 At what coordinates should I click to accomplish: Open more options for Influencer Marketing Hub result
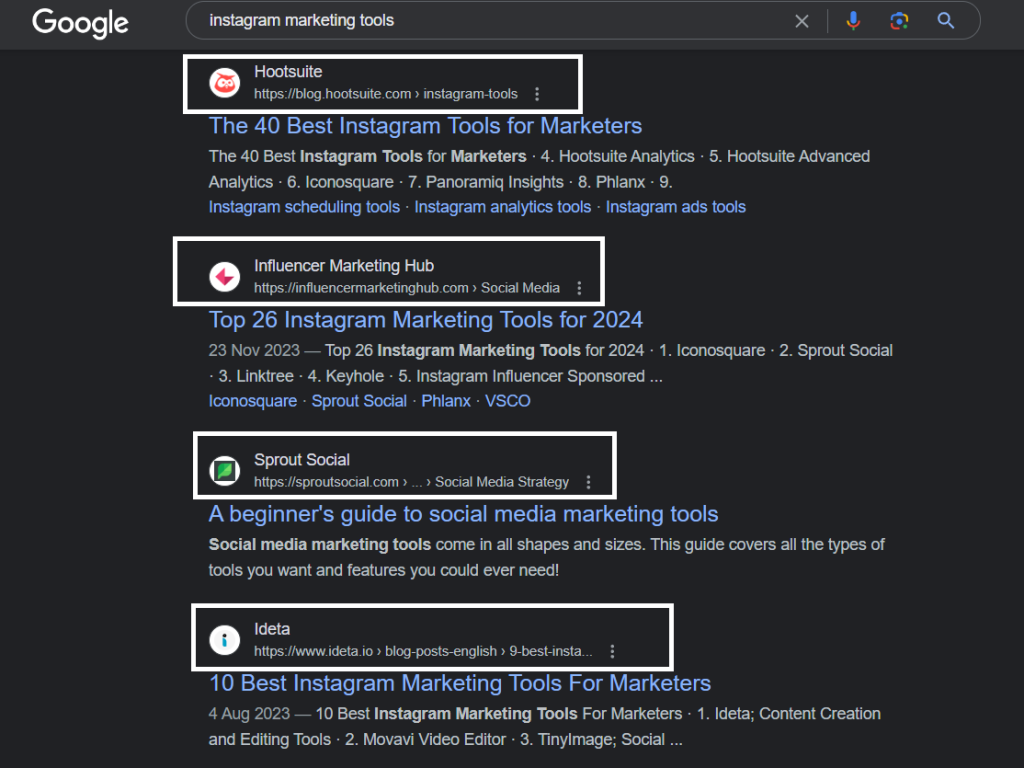click(579, 288)
